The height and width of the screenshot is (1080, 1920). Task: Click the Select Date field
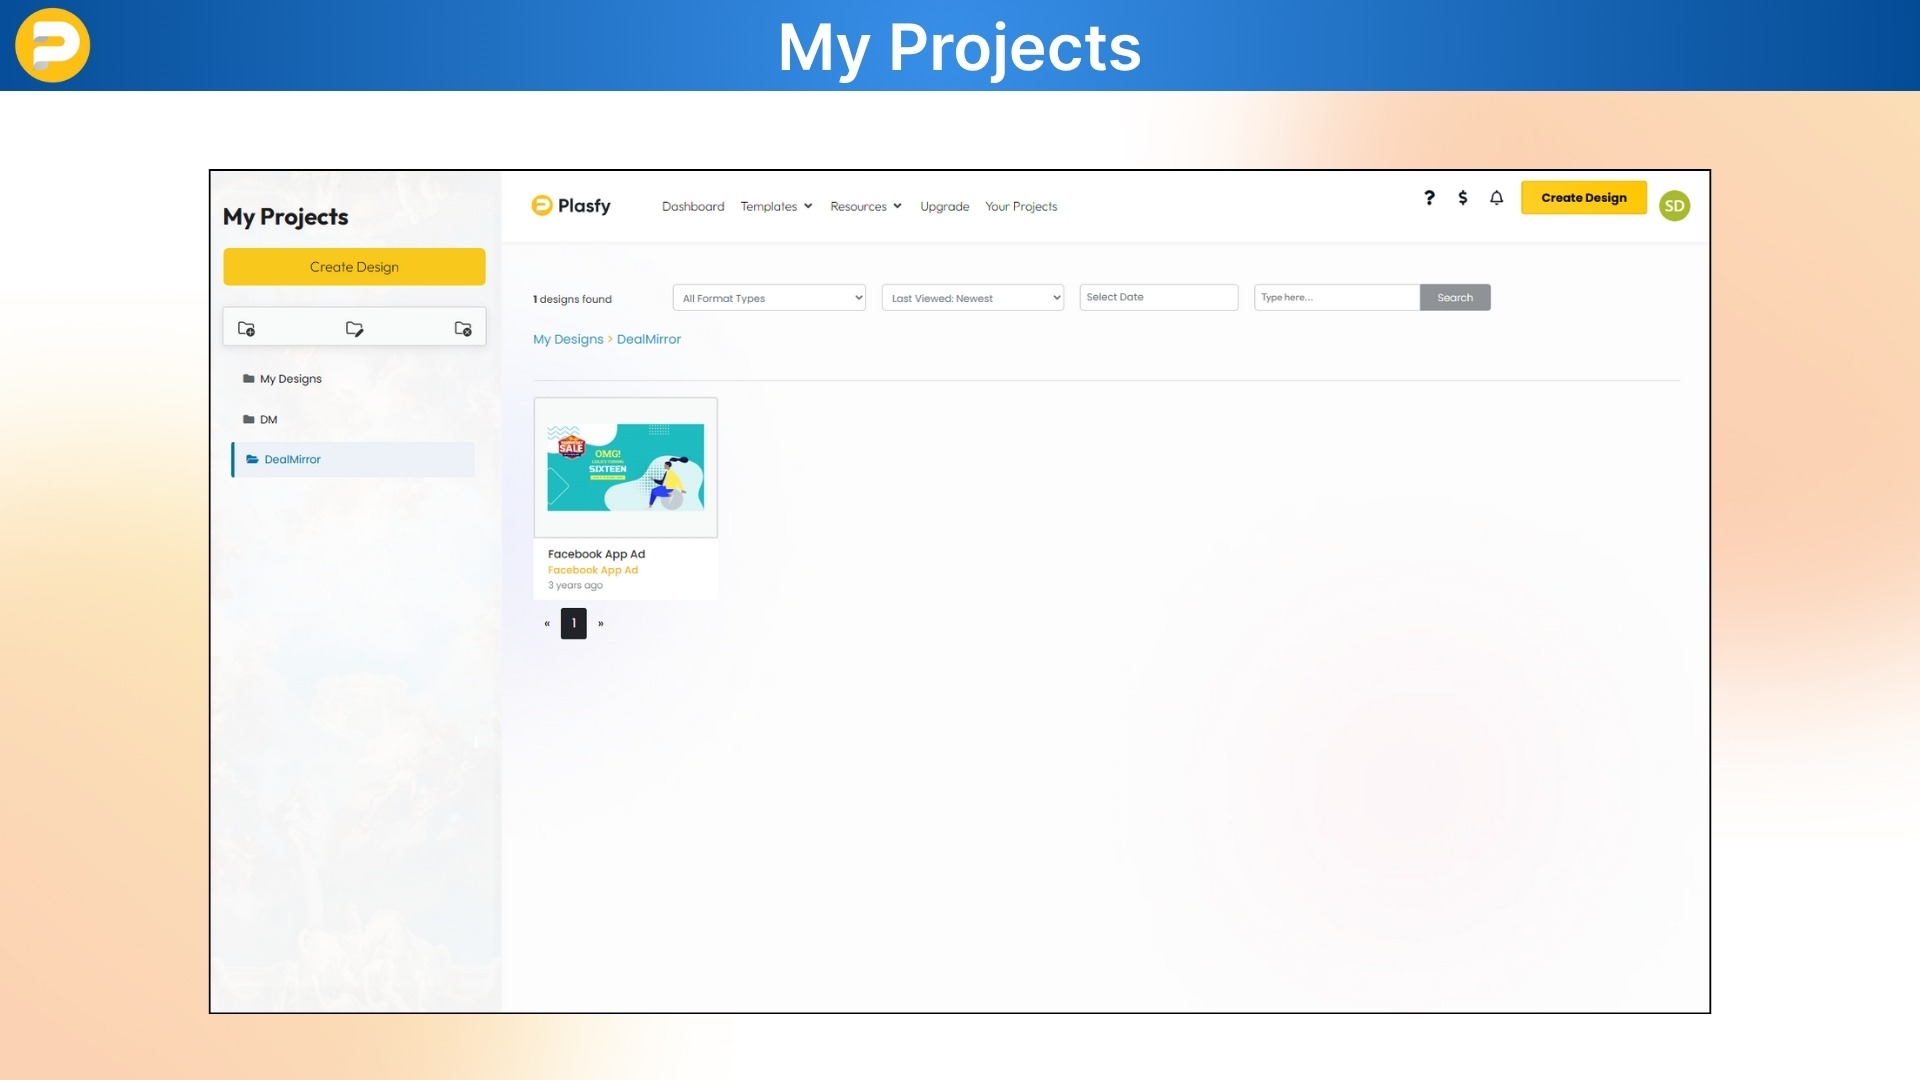click(x=1158, y=297)
